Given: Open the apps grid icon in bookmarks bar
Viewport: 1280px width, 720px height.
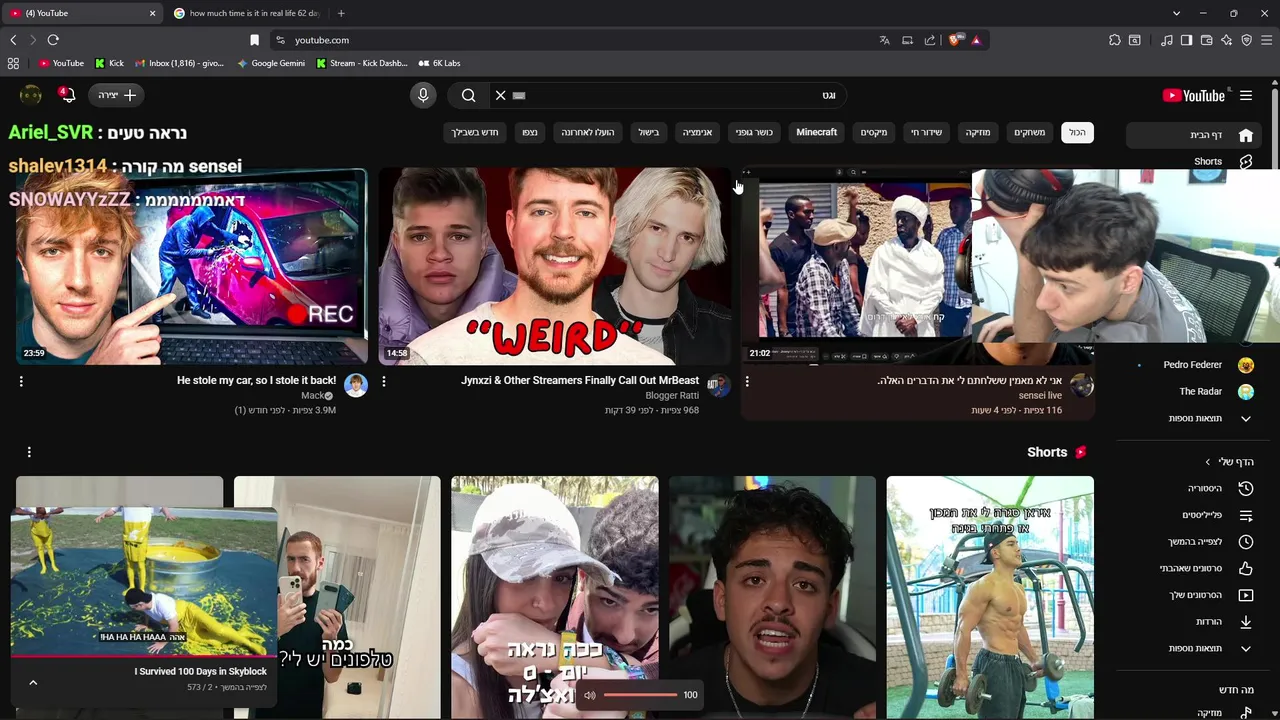Looking at the screenshot, I should pyautogui.click(x=13, y=63).
